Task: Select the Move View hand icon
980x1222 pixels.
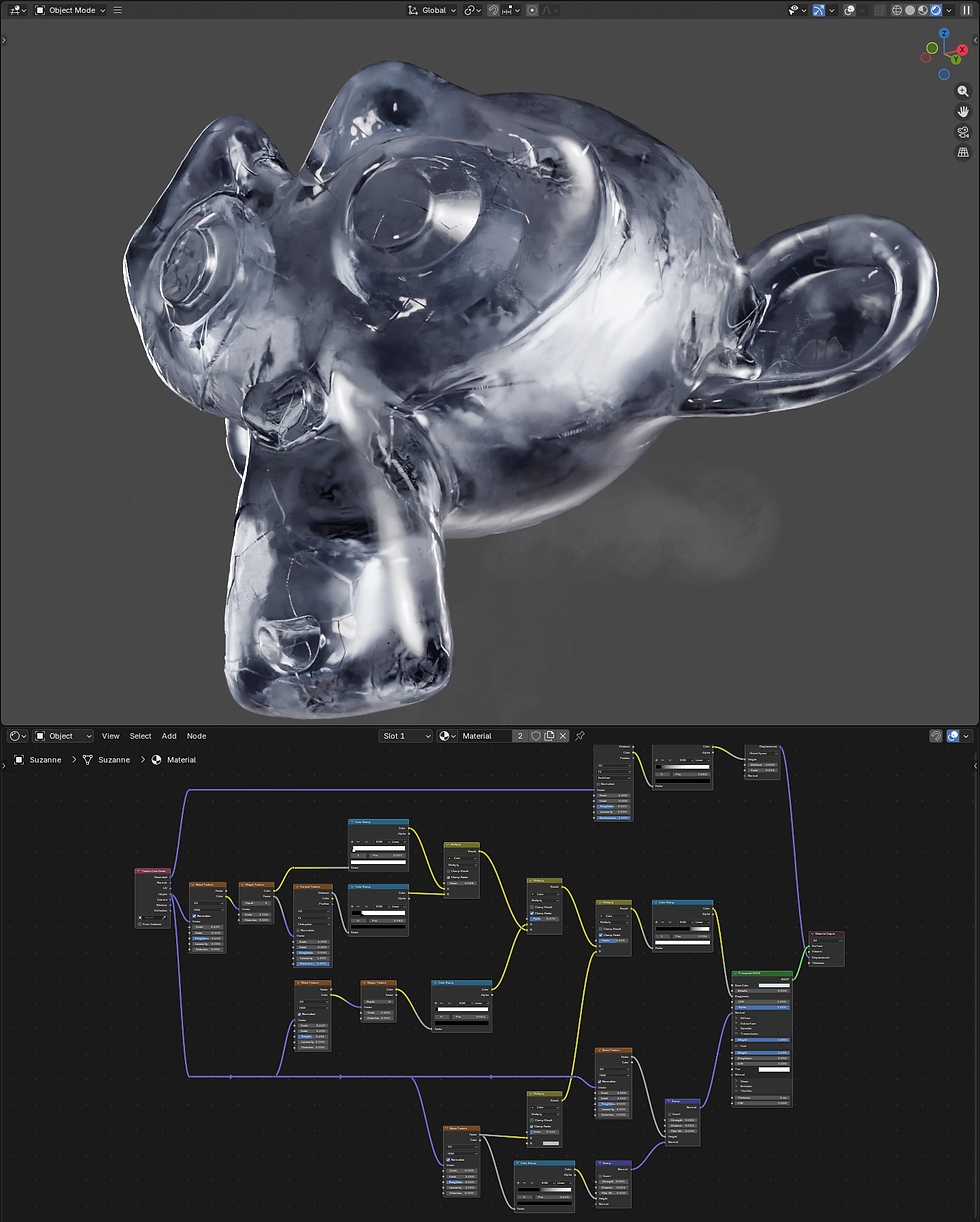Action: coord(962,111)
